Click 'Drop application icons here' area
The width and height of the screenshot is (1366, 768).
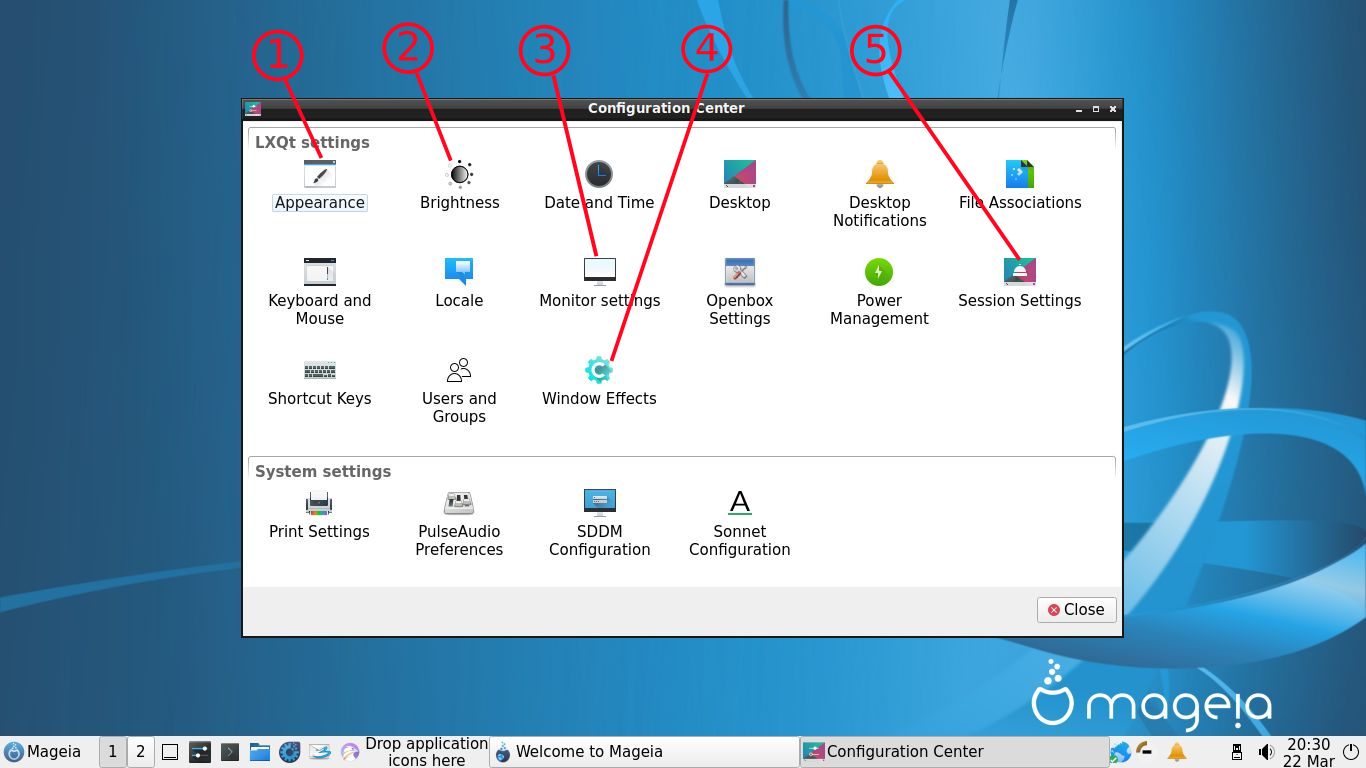click(427, 752)
